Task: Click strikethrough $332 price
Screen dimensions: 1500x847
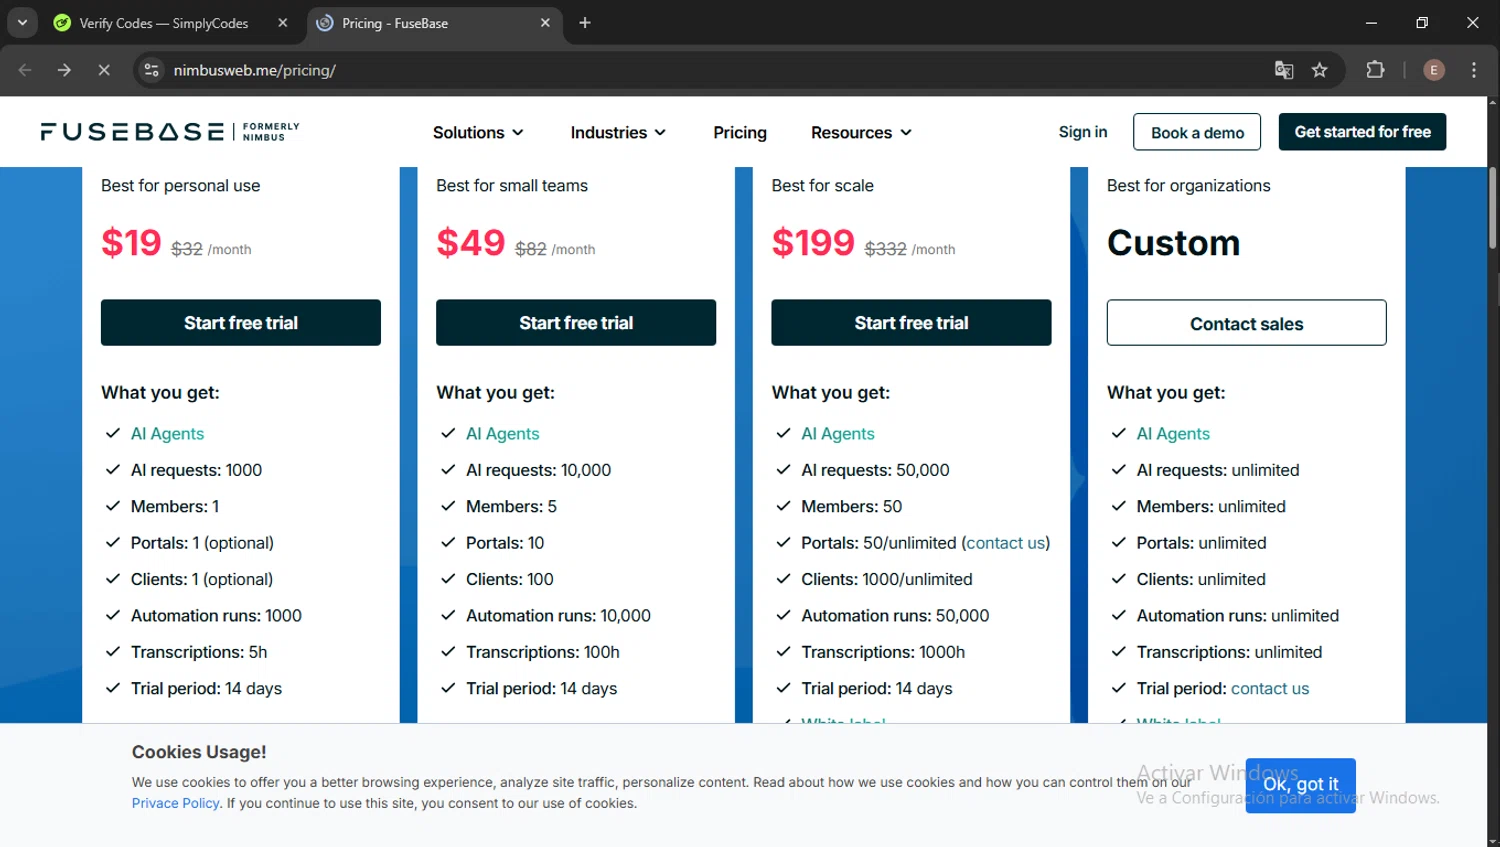Action: pos(885,249)
